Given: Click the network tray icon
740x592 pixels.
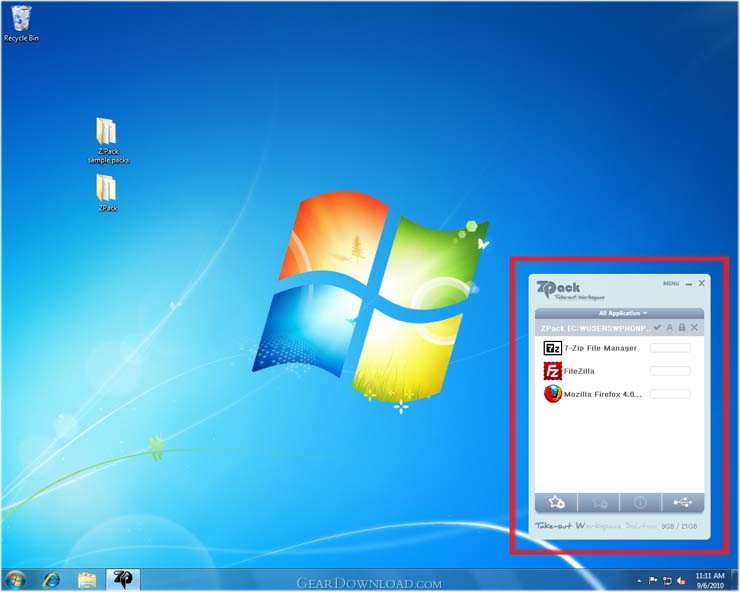Looking at the screenshot, I should [667, 581].
